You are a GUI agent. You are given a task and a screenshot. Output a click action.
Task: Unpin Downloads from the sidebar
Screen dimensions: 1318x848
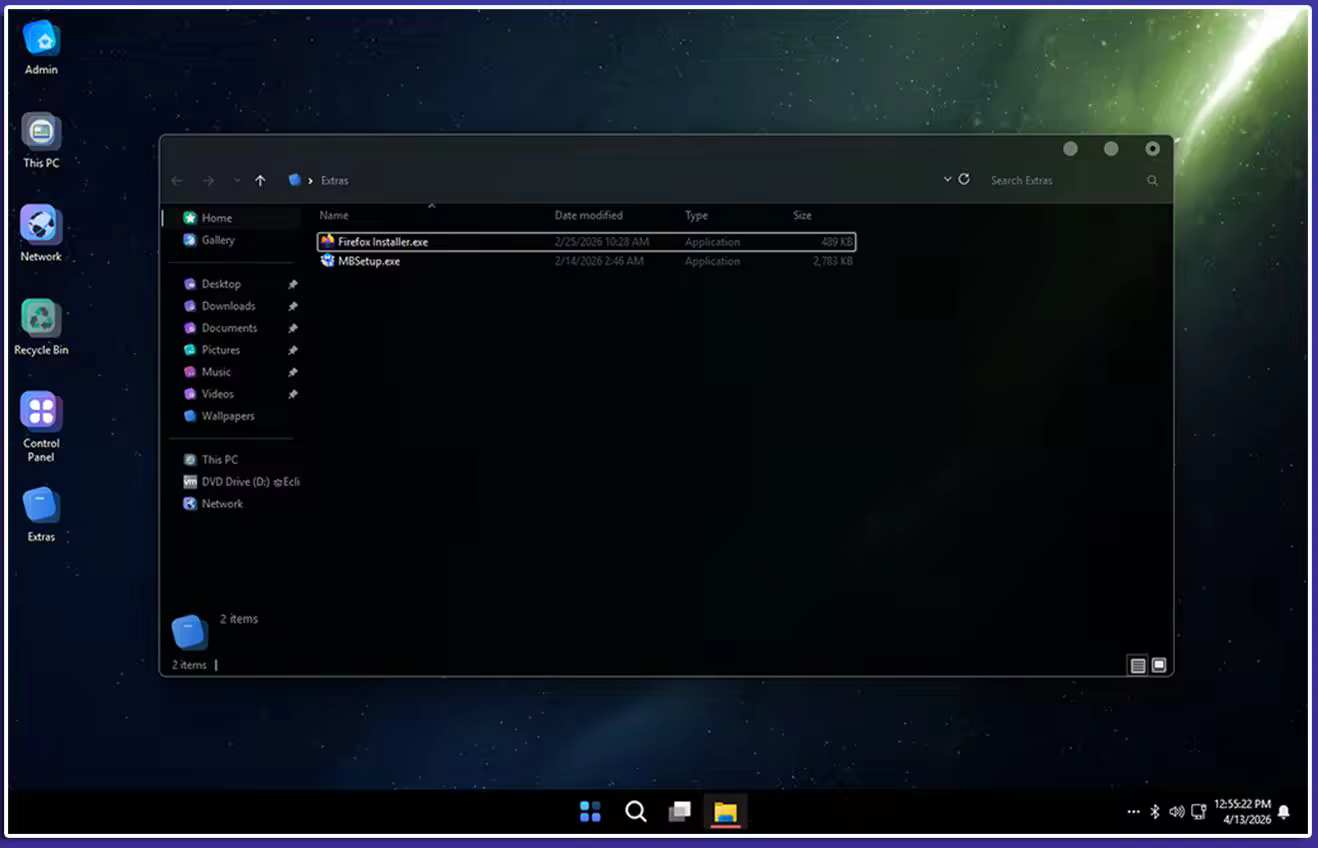tap(293, 306)
